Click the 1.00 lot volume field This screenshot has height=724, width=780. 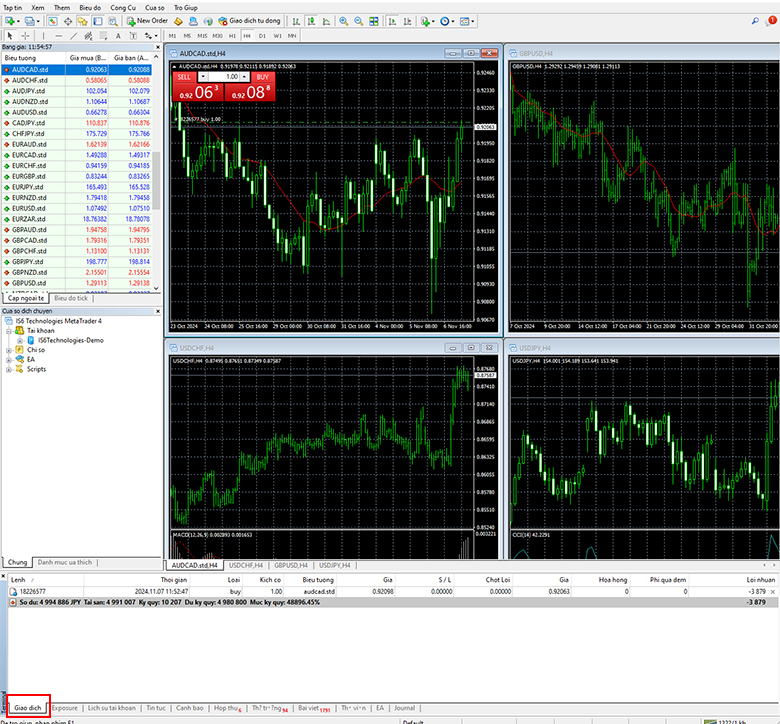tap(224, 77)
